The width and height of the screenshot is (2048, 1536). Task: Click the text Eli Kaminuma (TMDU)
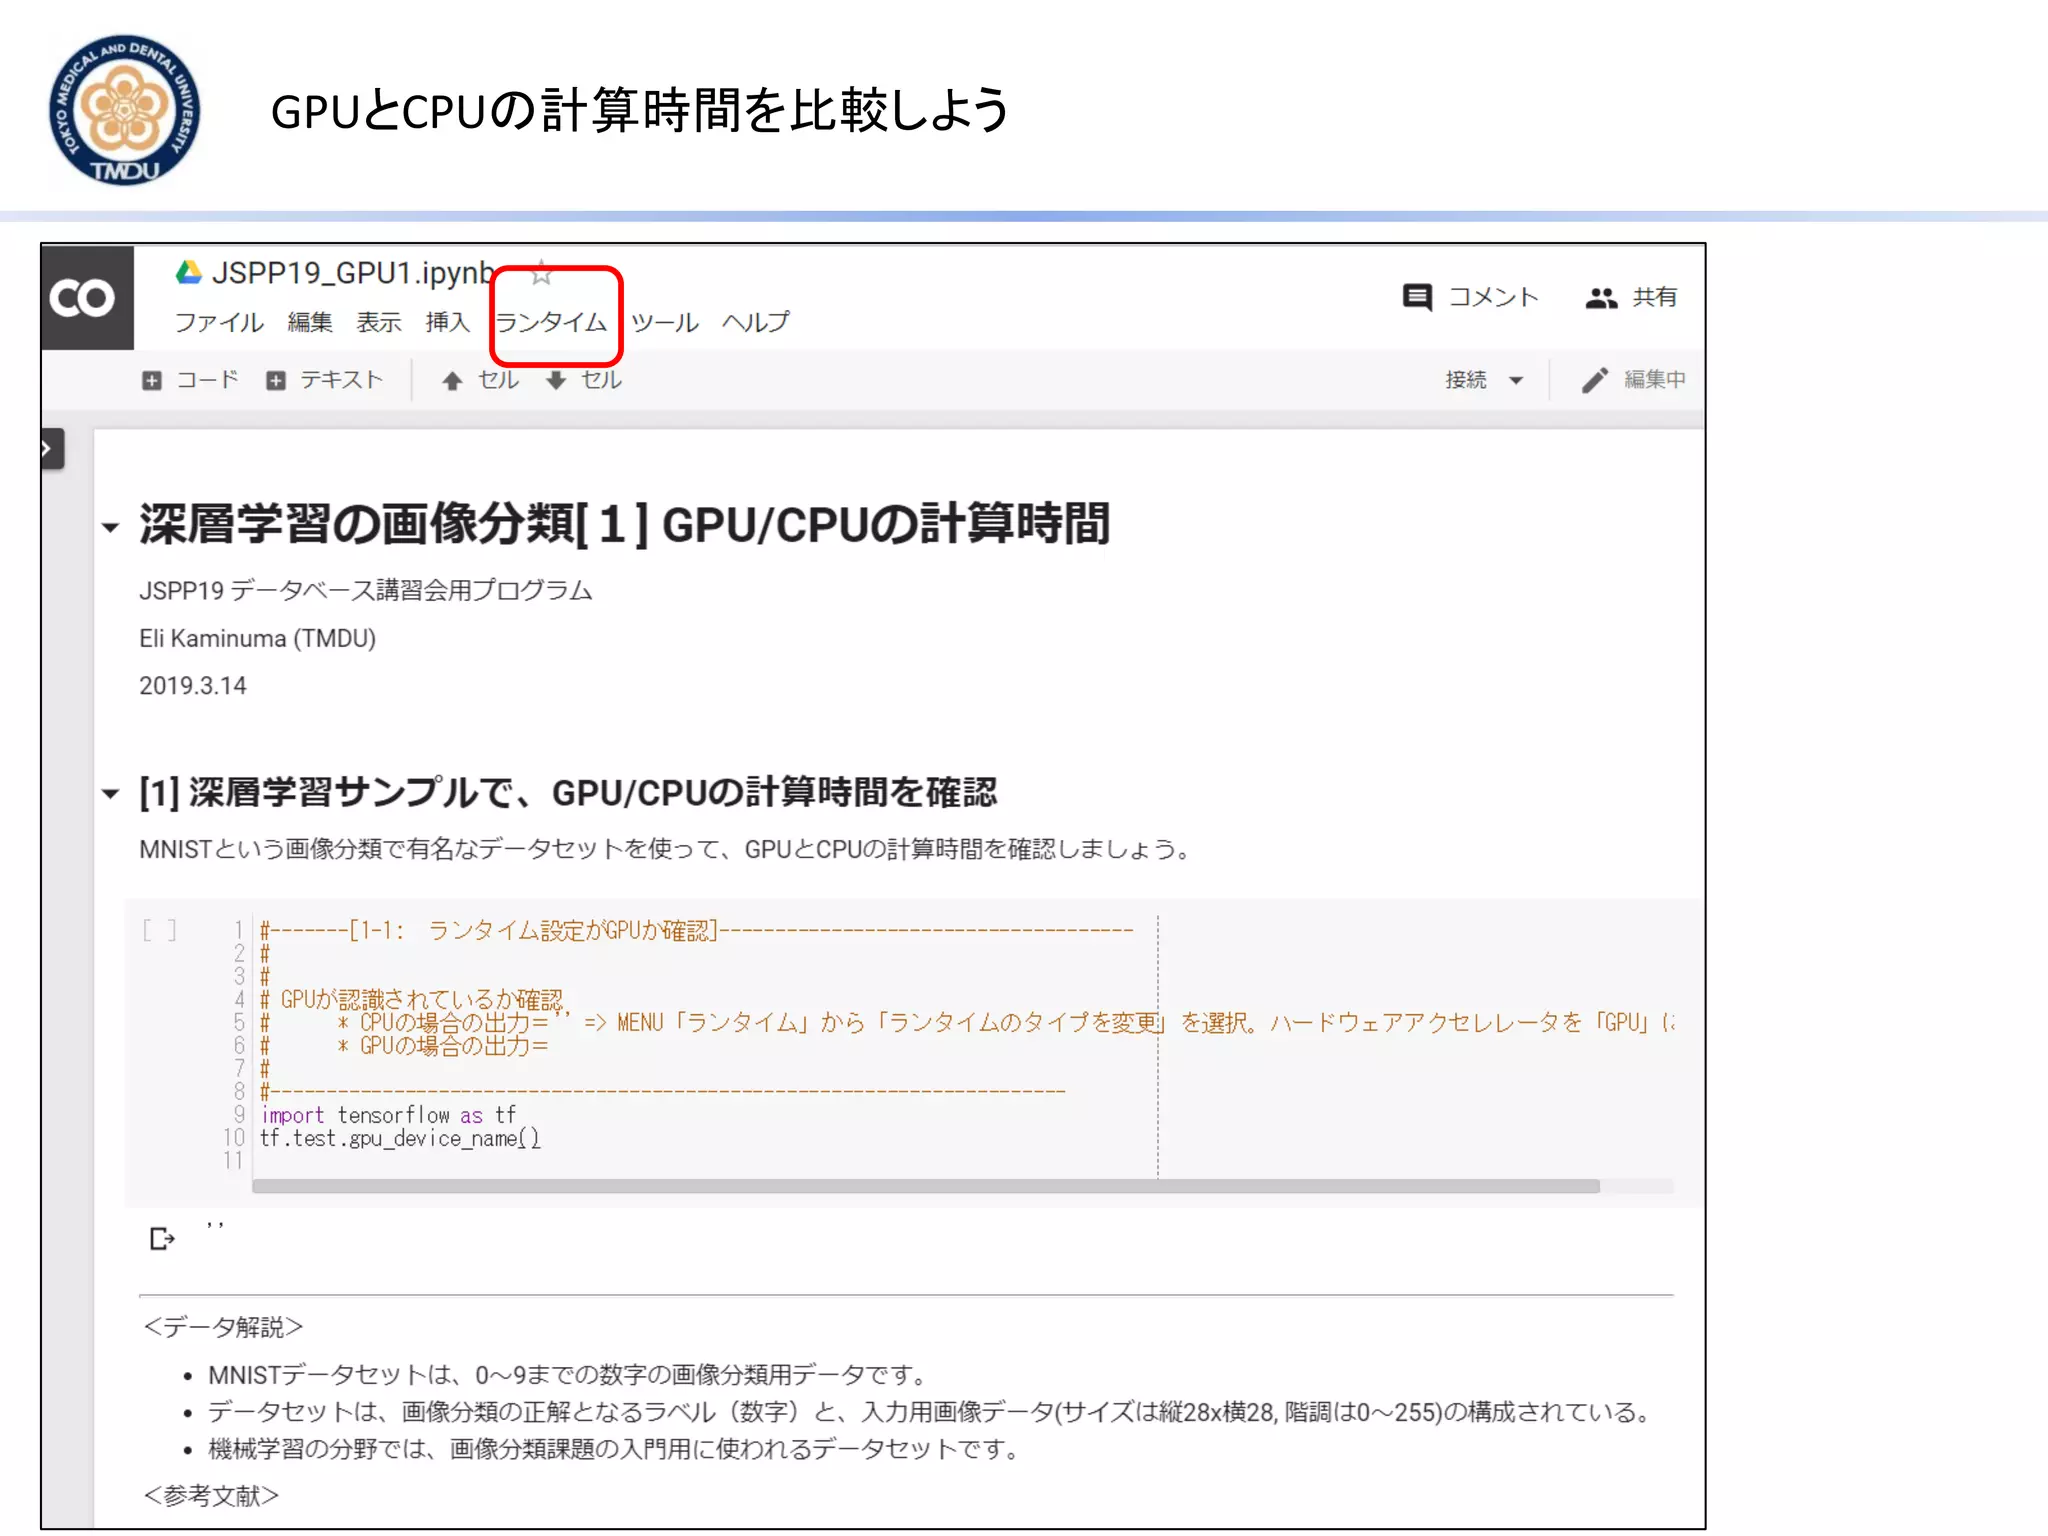257,638
